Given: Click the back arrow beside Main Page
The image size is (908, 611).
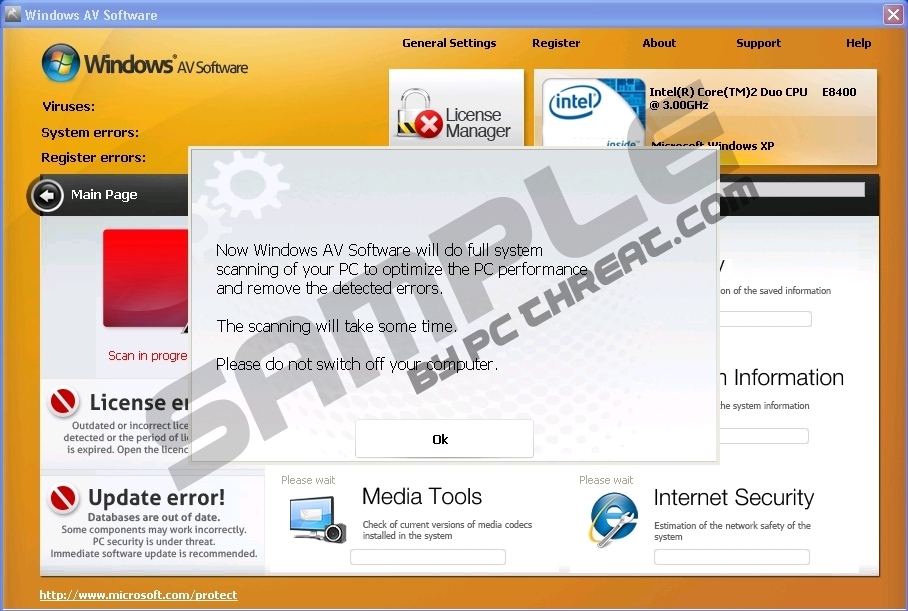Looking at the screenshot, I should (x=47, y=195).
